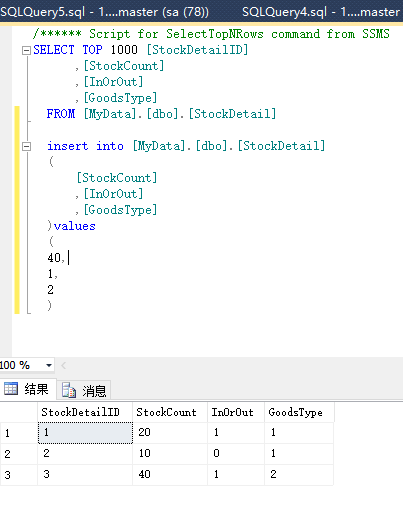Switch to the 消息 messages tab
Image resolution: width=403 pixels, height=529 pixels.
pyautogui.click(x=84, y=390)
